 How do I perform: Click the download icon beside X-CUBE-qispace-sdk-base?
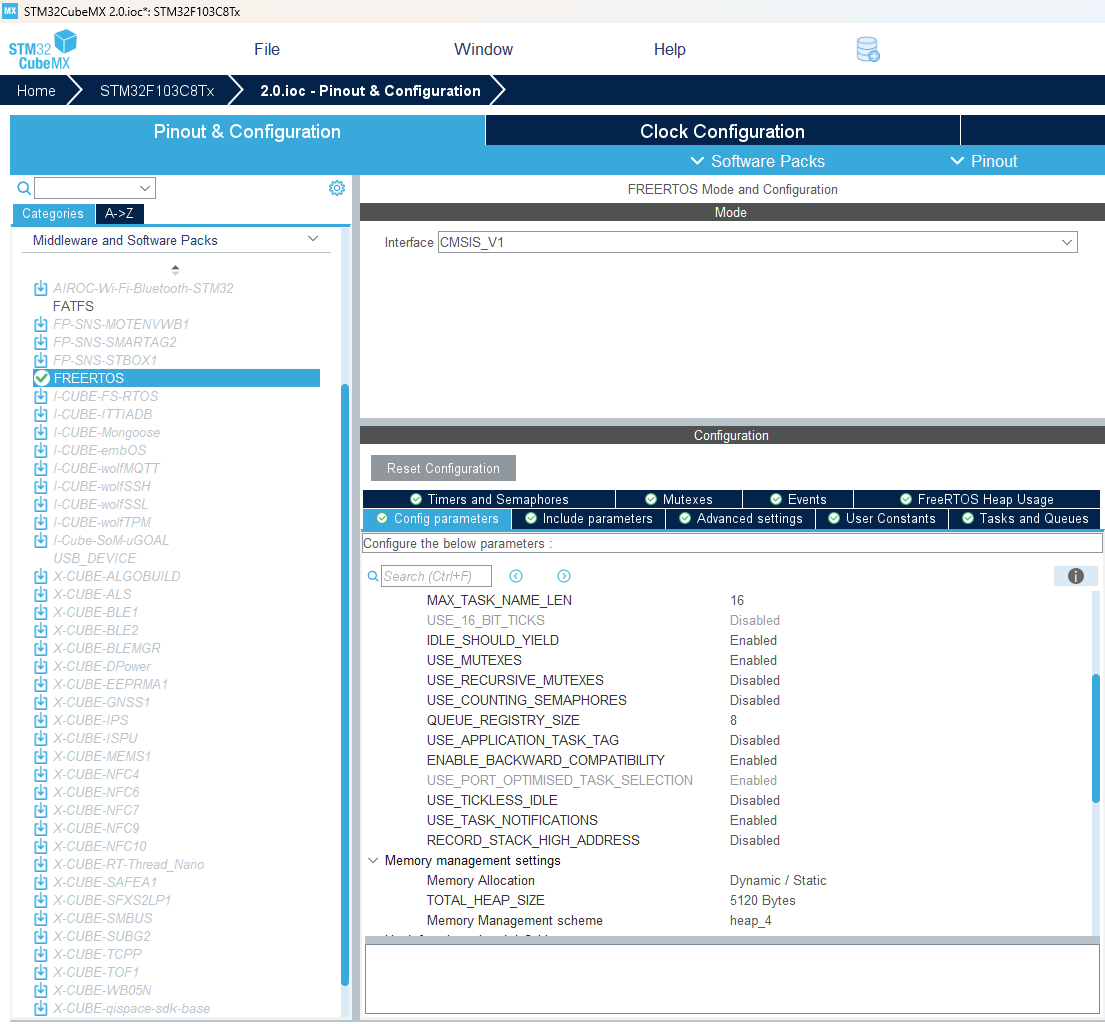(x=41, y=1008)
